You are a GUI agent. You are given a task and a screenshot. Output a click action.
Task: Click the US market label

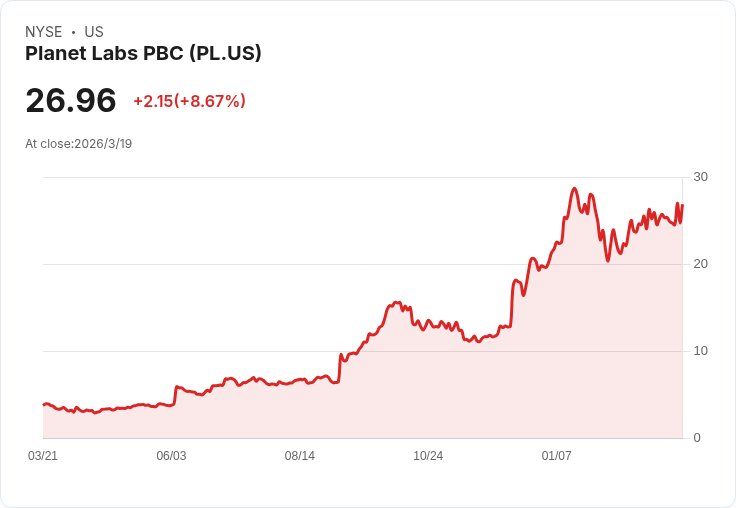(x=94, y=32)
